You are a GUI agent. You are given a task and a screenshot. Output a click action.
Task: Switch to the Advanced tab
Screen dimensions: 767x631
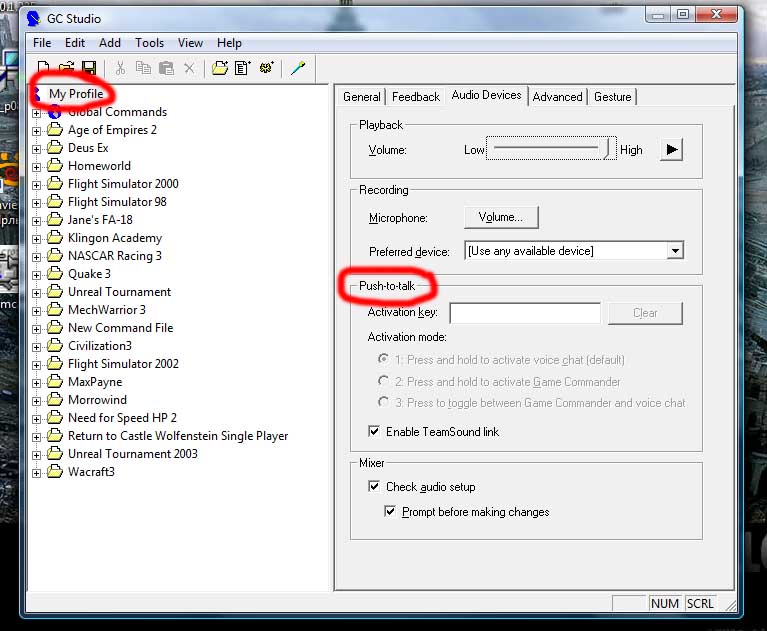pyautogui.click(x=557, y=97)
